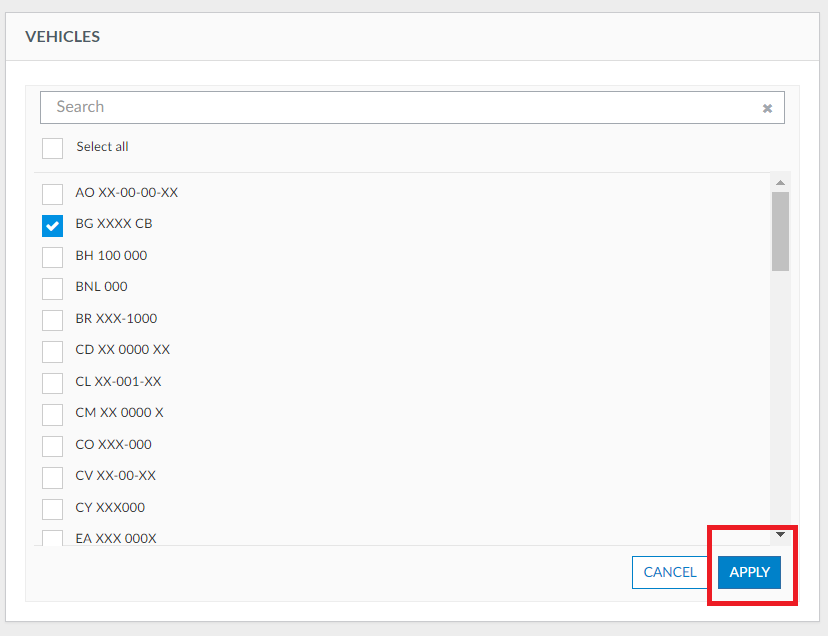Uncheck the BG XXXX CB vehicle
Viewport: 828px width, 636px height.
[x=52, y=225]
